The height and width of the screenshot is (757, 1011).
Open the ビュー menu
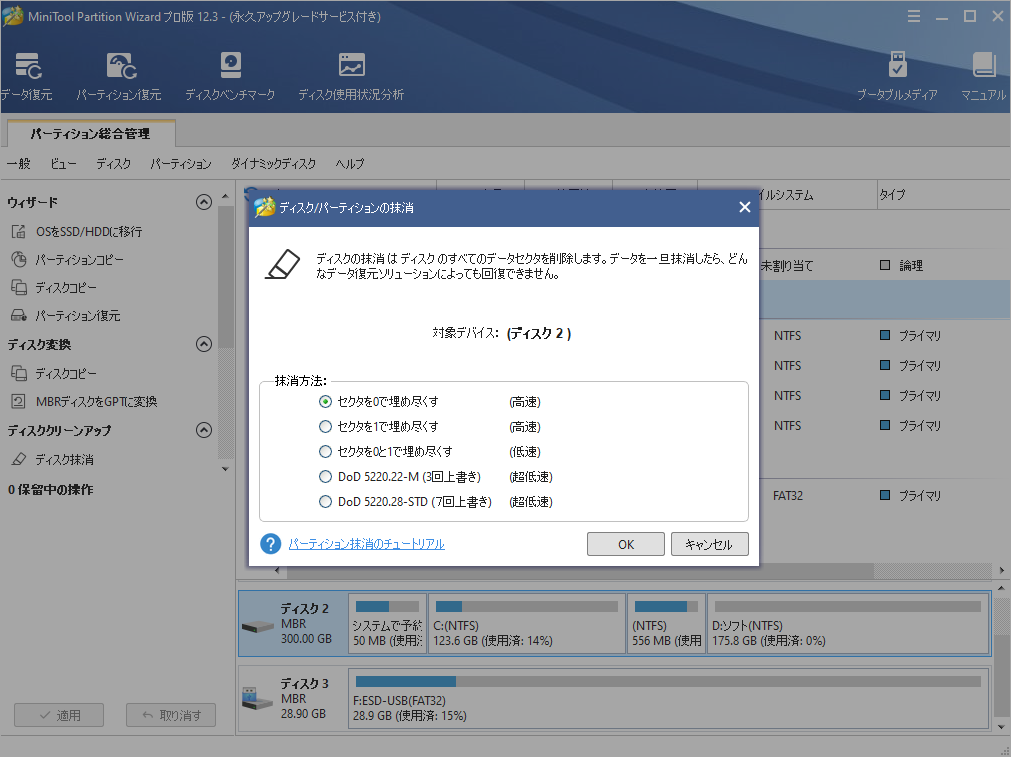click(63, 164)
